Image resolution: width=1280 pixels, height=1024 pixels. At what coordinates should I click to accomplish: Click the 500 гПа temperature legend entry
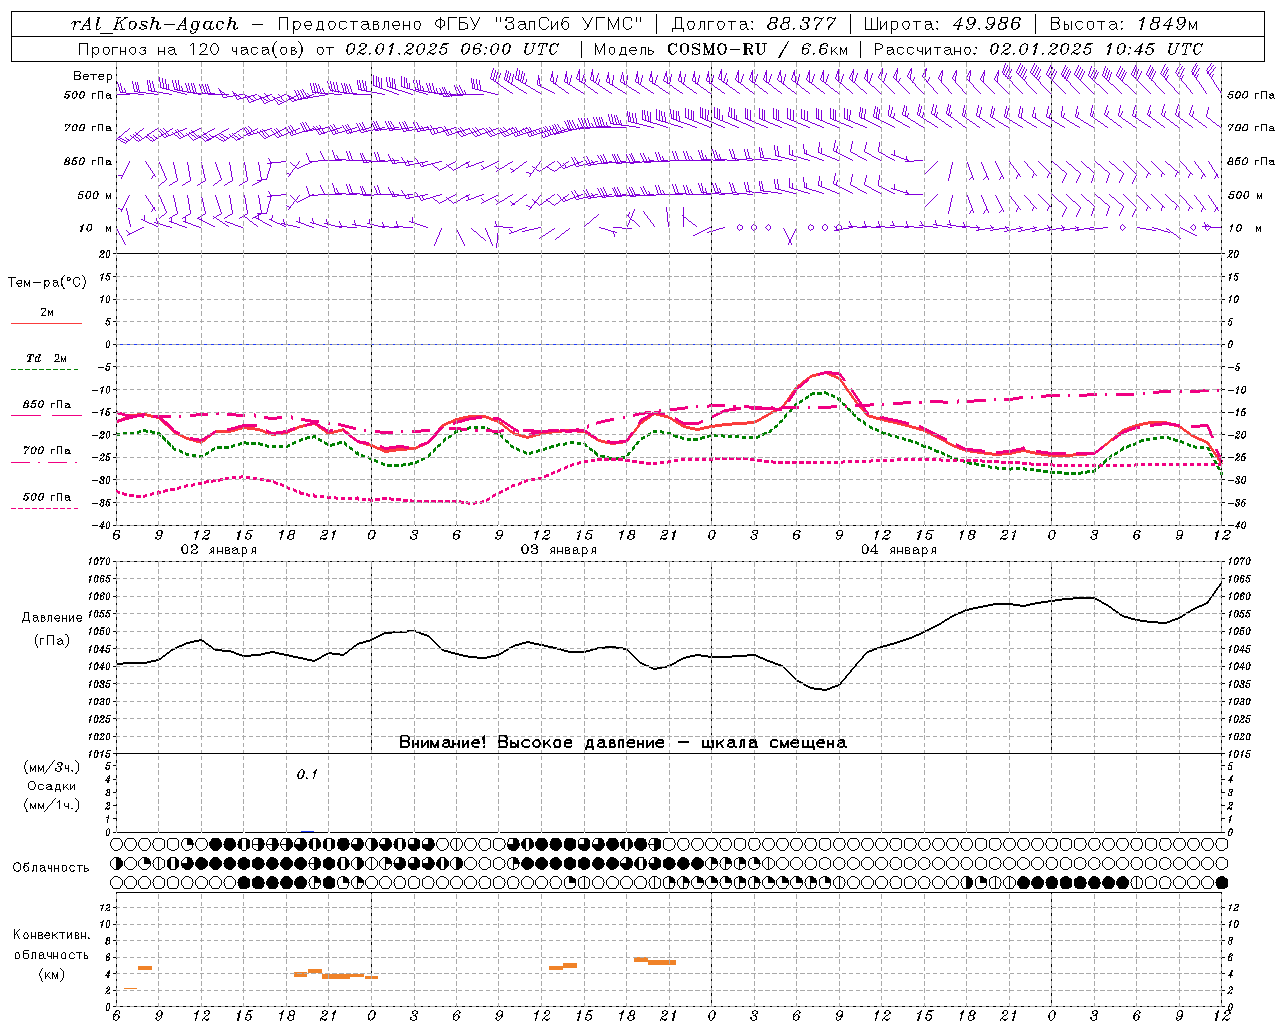click(x=46, y=497)
